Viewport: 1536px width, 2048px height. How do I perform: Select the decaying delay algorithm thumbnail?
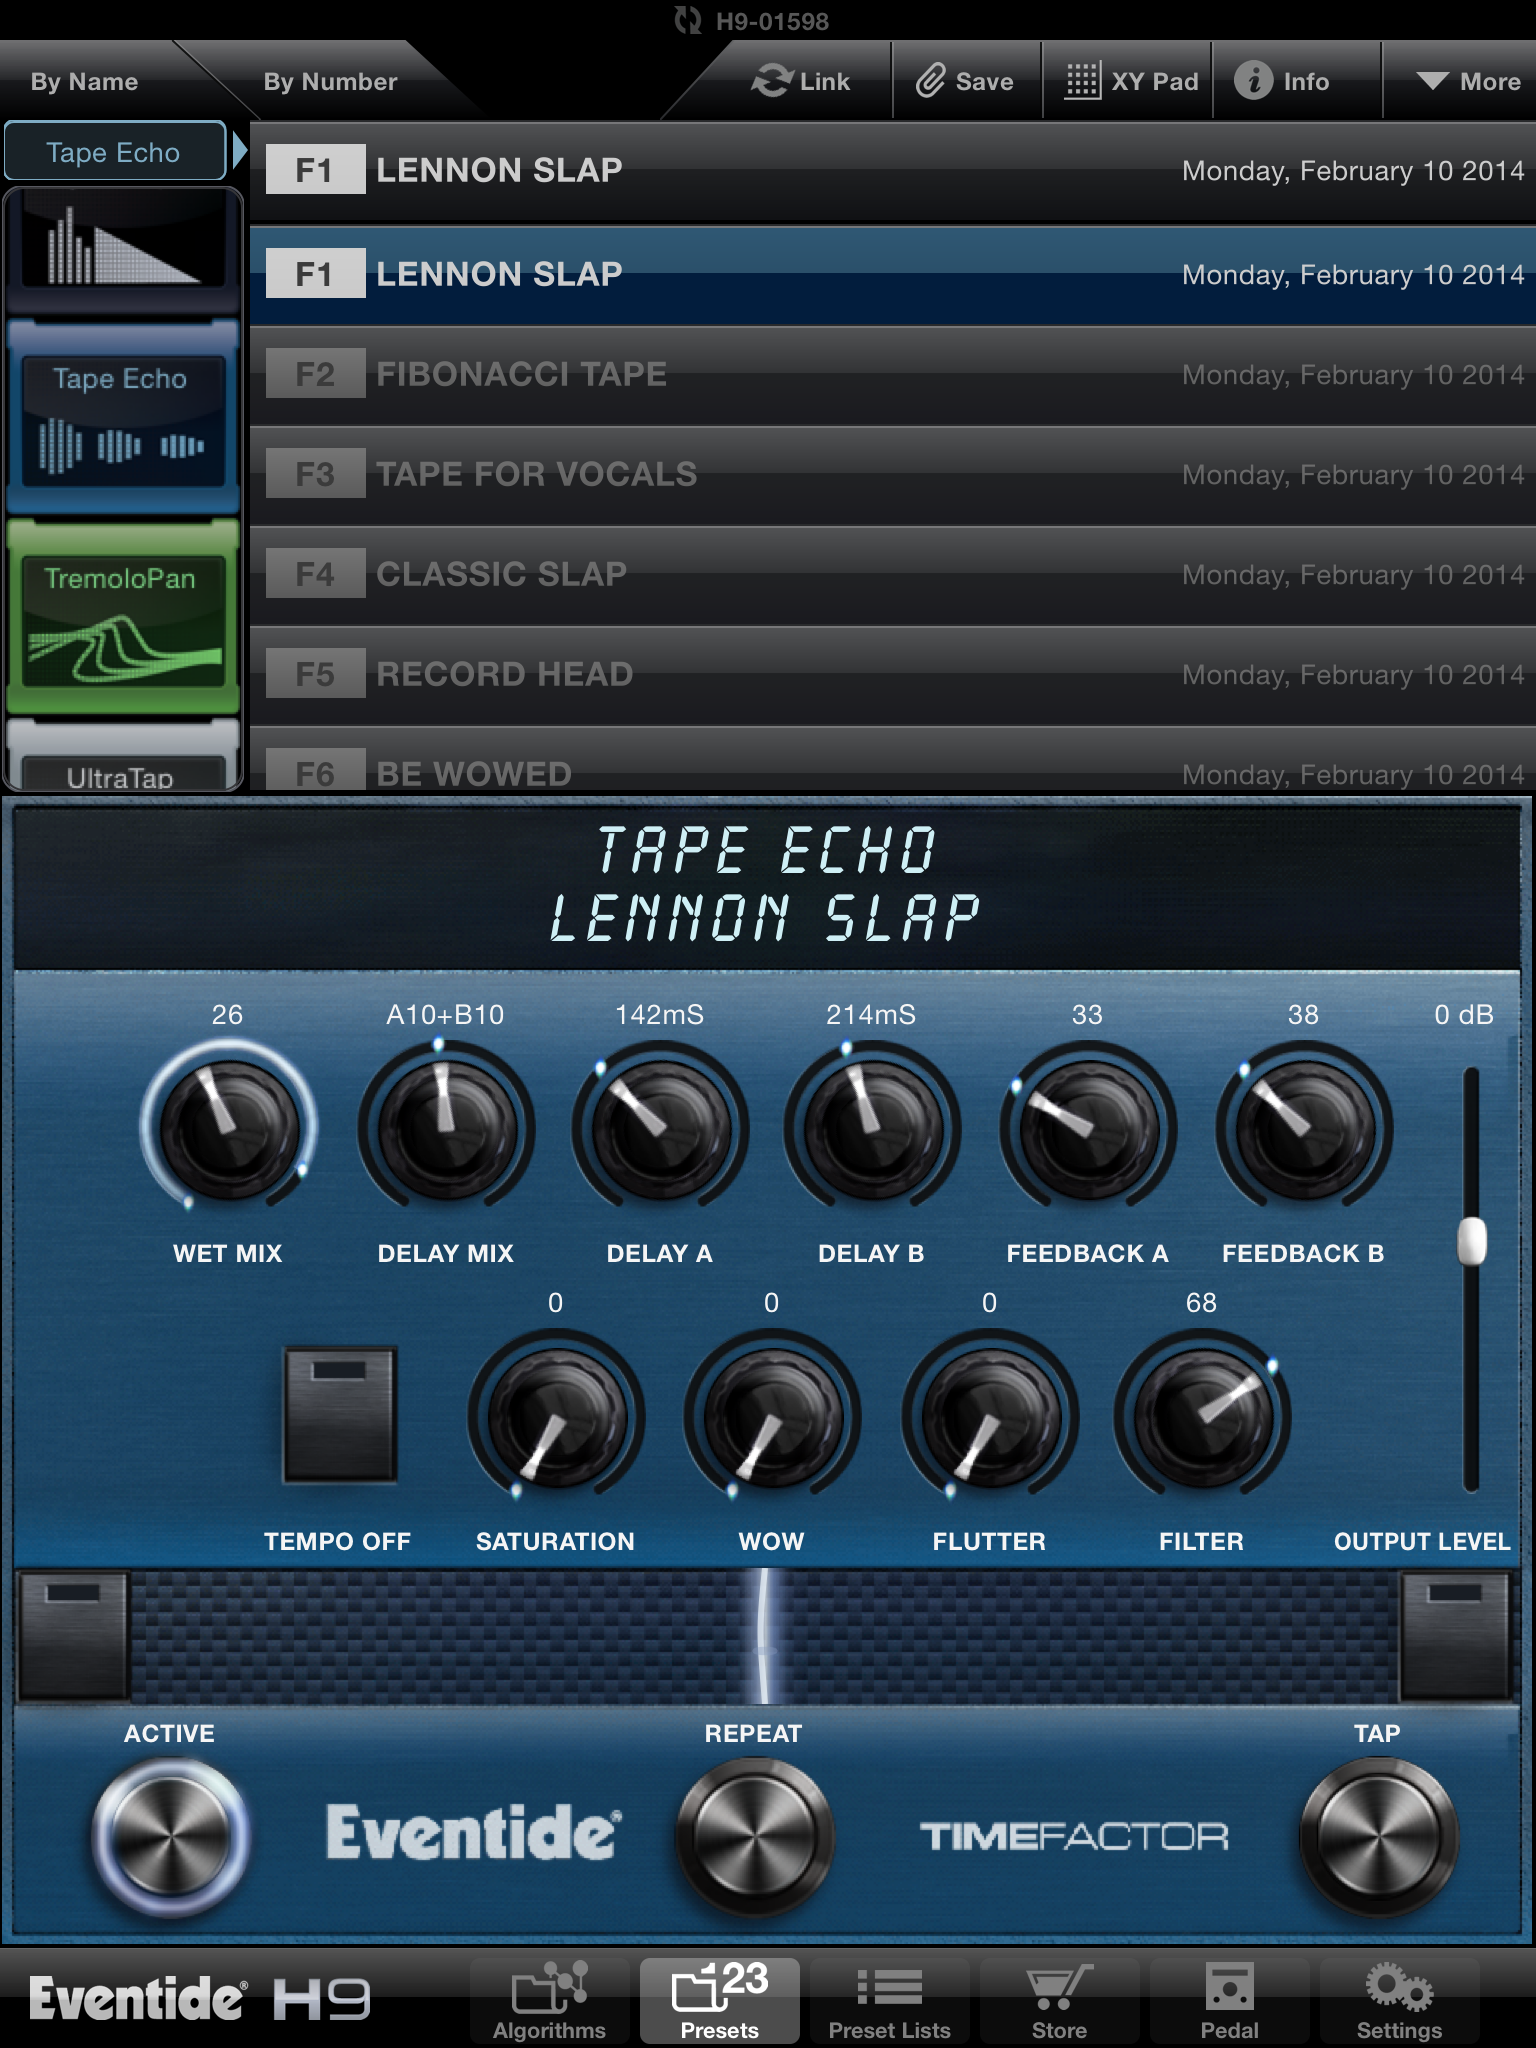click(122, 250)
